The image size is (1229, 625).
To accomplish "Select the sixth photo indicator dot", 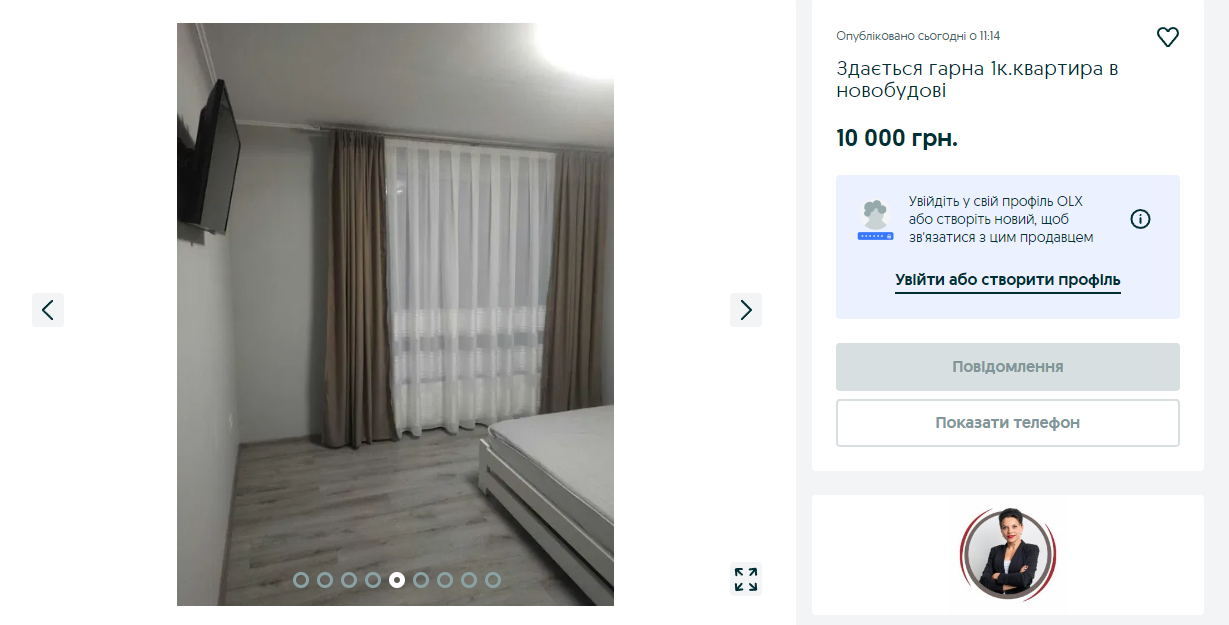I will [421, 579].
